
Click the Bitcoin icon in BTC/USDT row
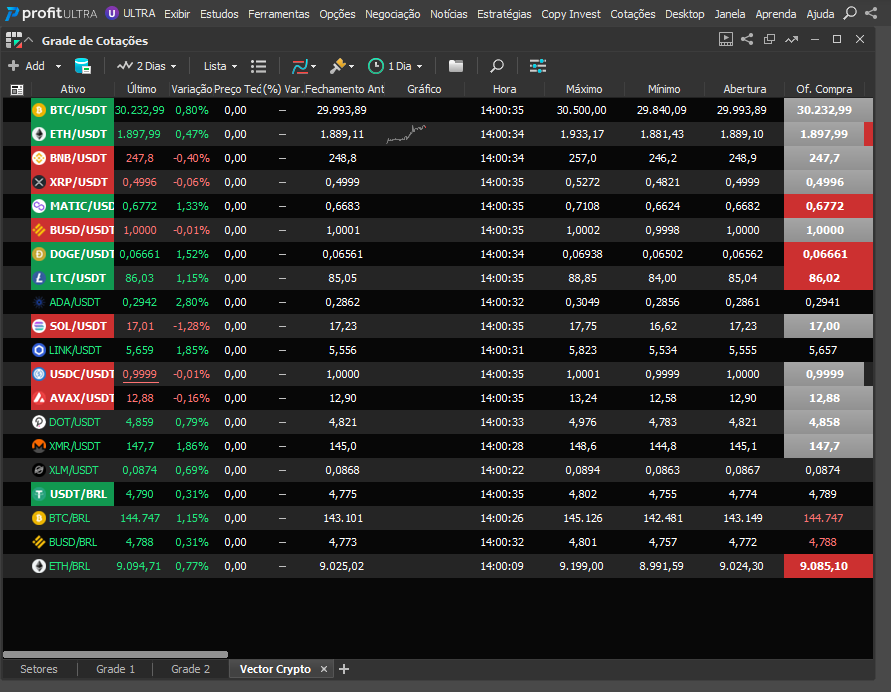point(39,110)
